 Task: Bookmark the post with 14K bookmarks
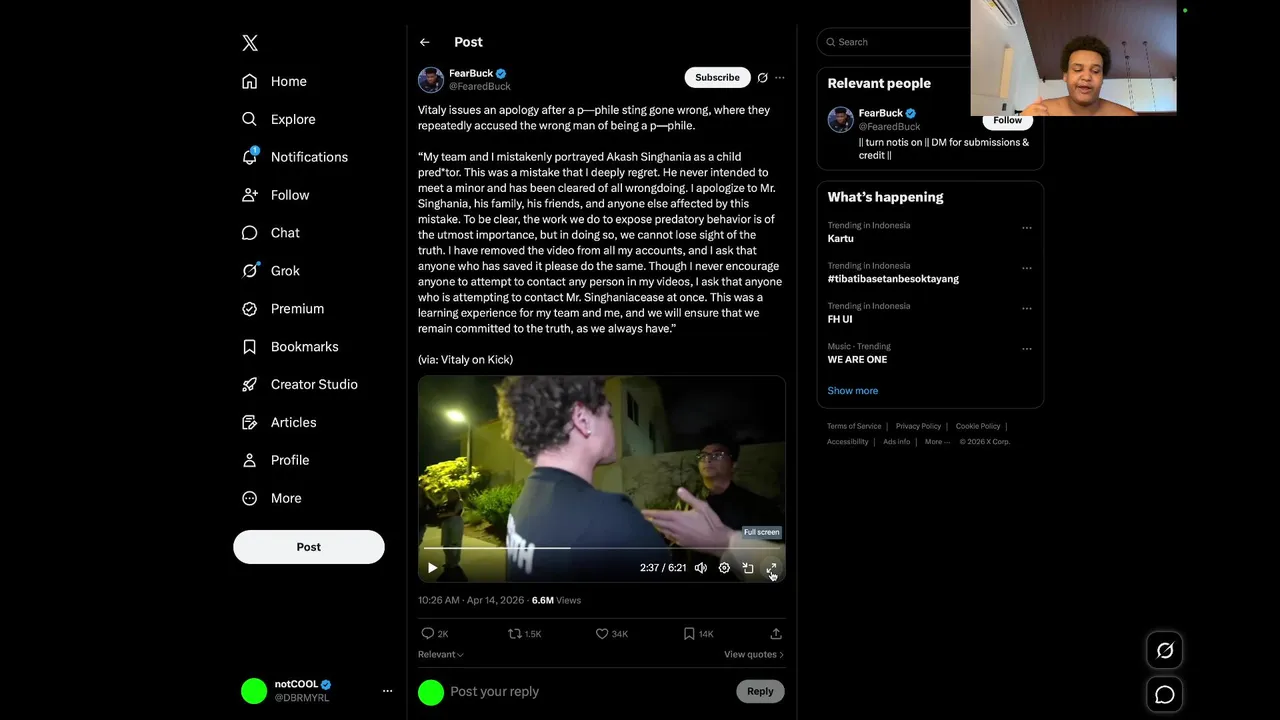698,634
